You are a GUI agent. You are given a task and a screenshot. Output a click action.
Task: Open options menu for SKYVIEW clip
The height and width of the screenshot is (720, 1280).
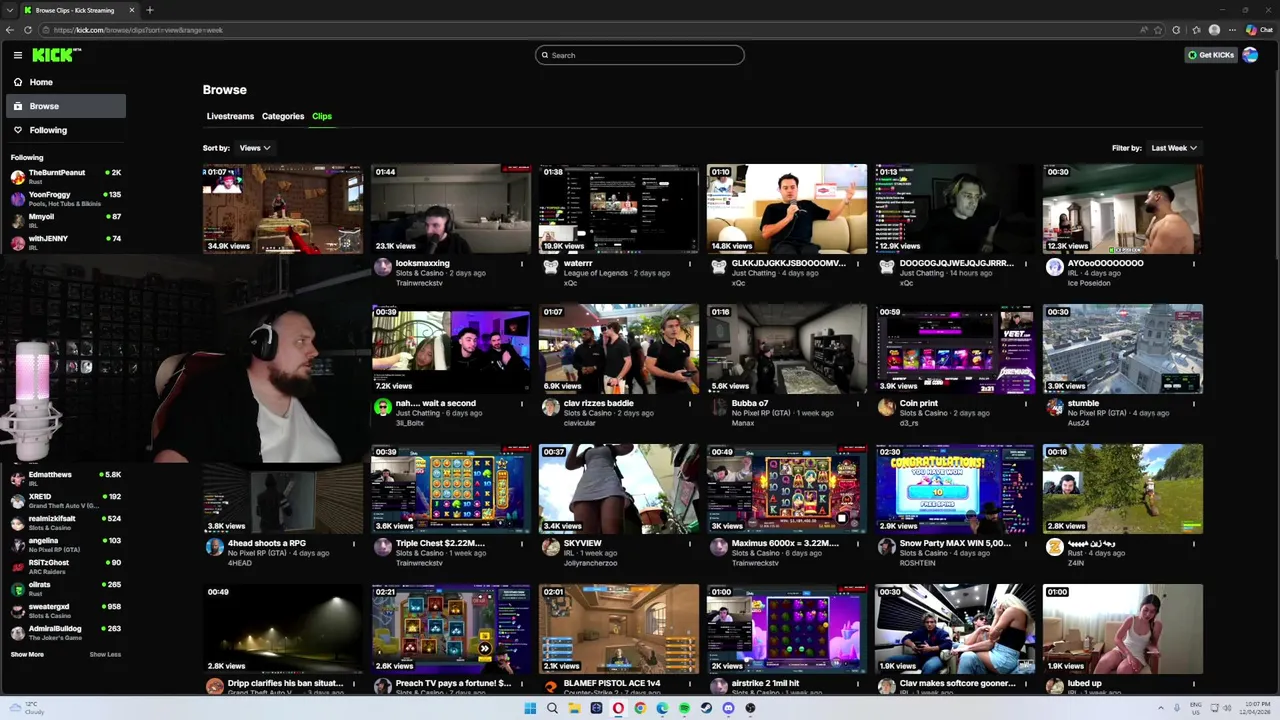pyautogui.click(x=689, y=544)
